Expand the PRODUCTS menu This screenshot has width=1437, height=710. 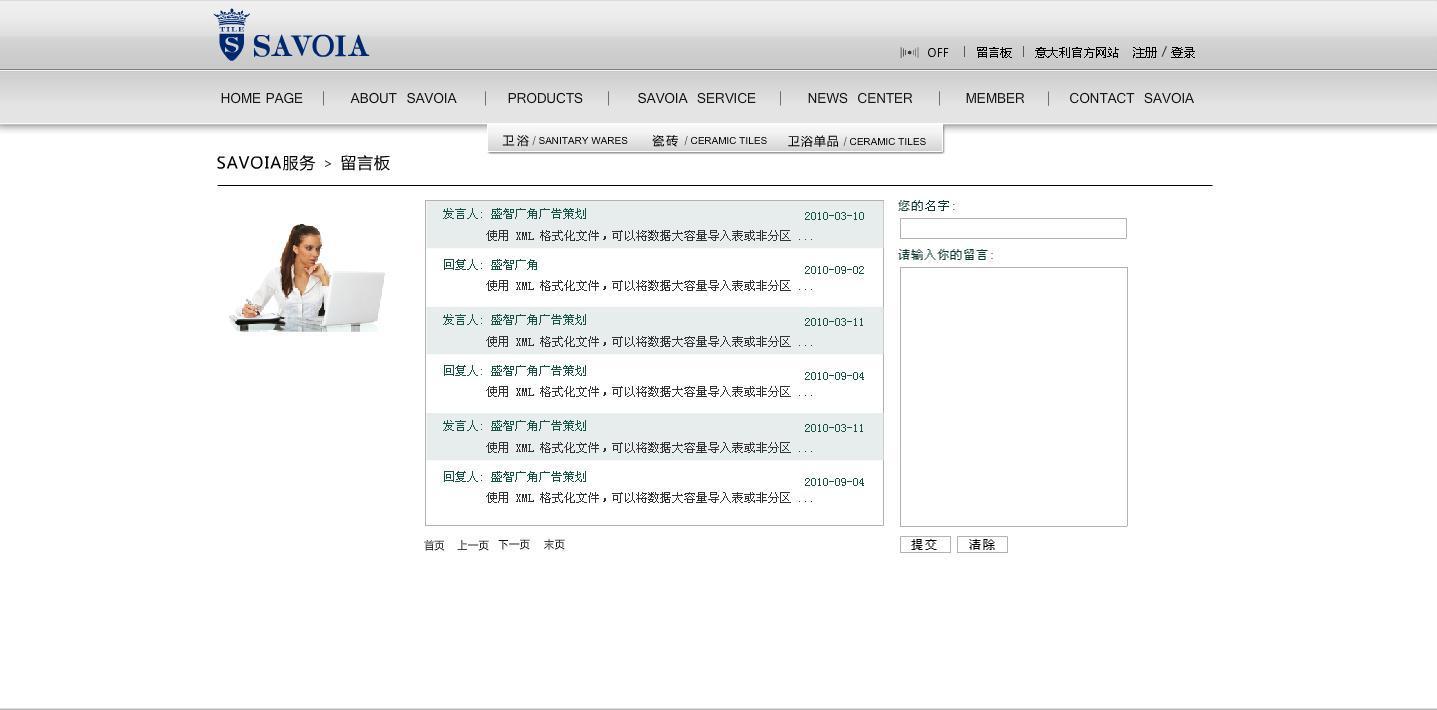point(544,98)
